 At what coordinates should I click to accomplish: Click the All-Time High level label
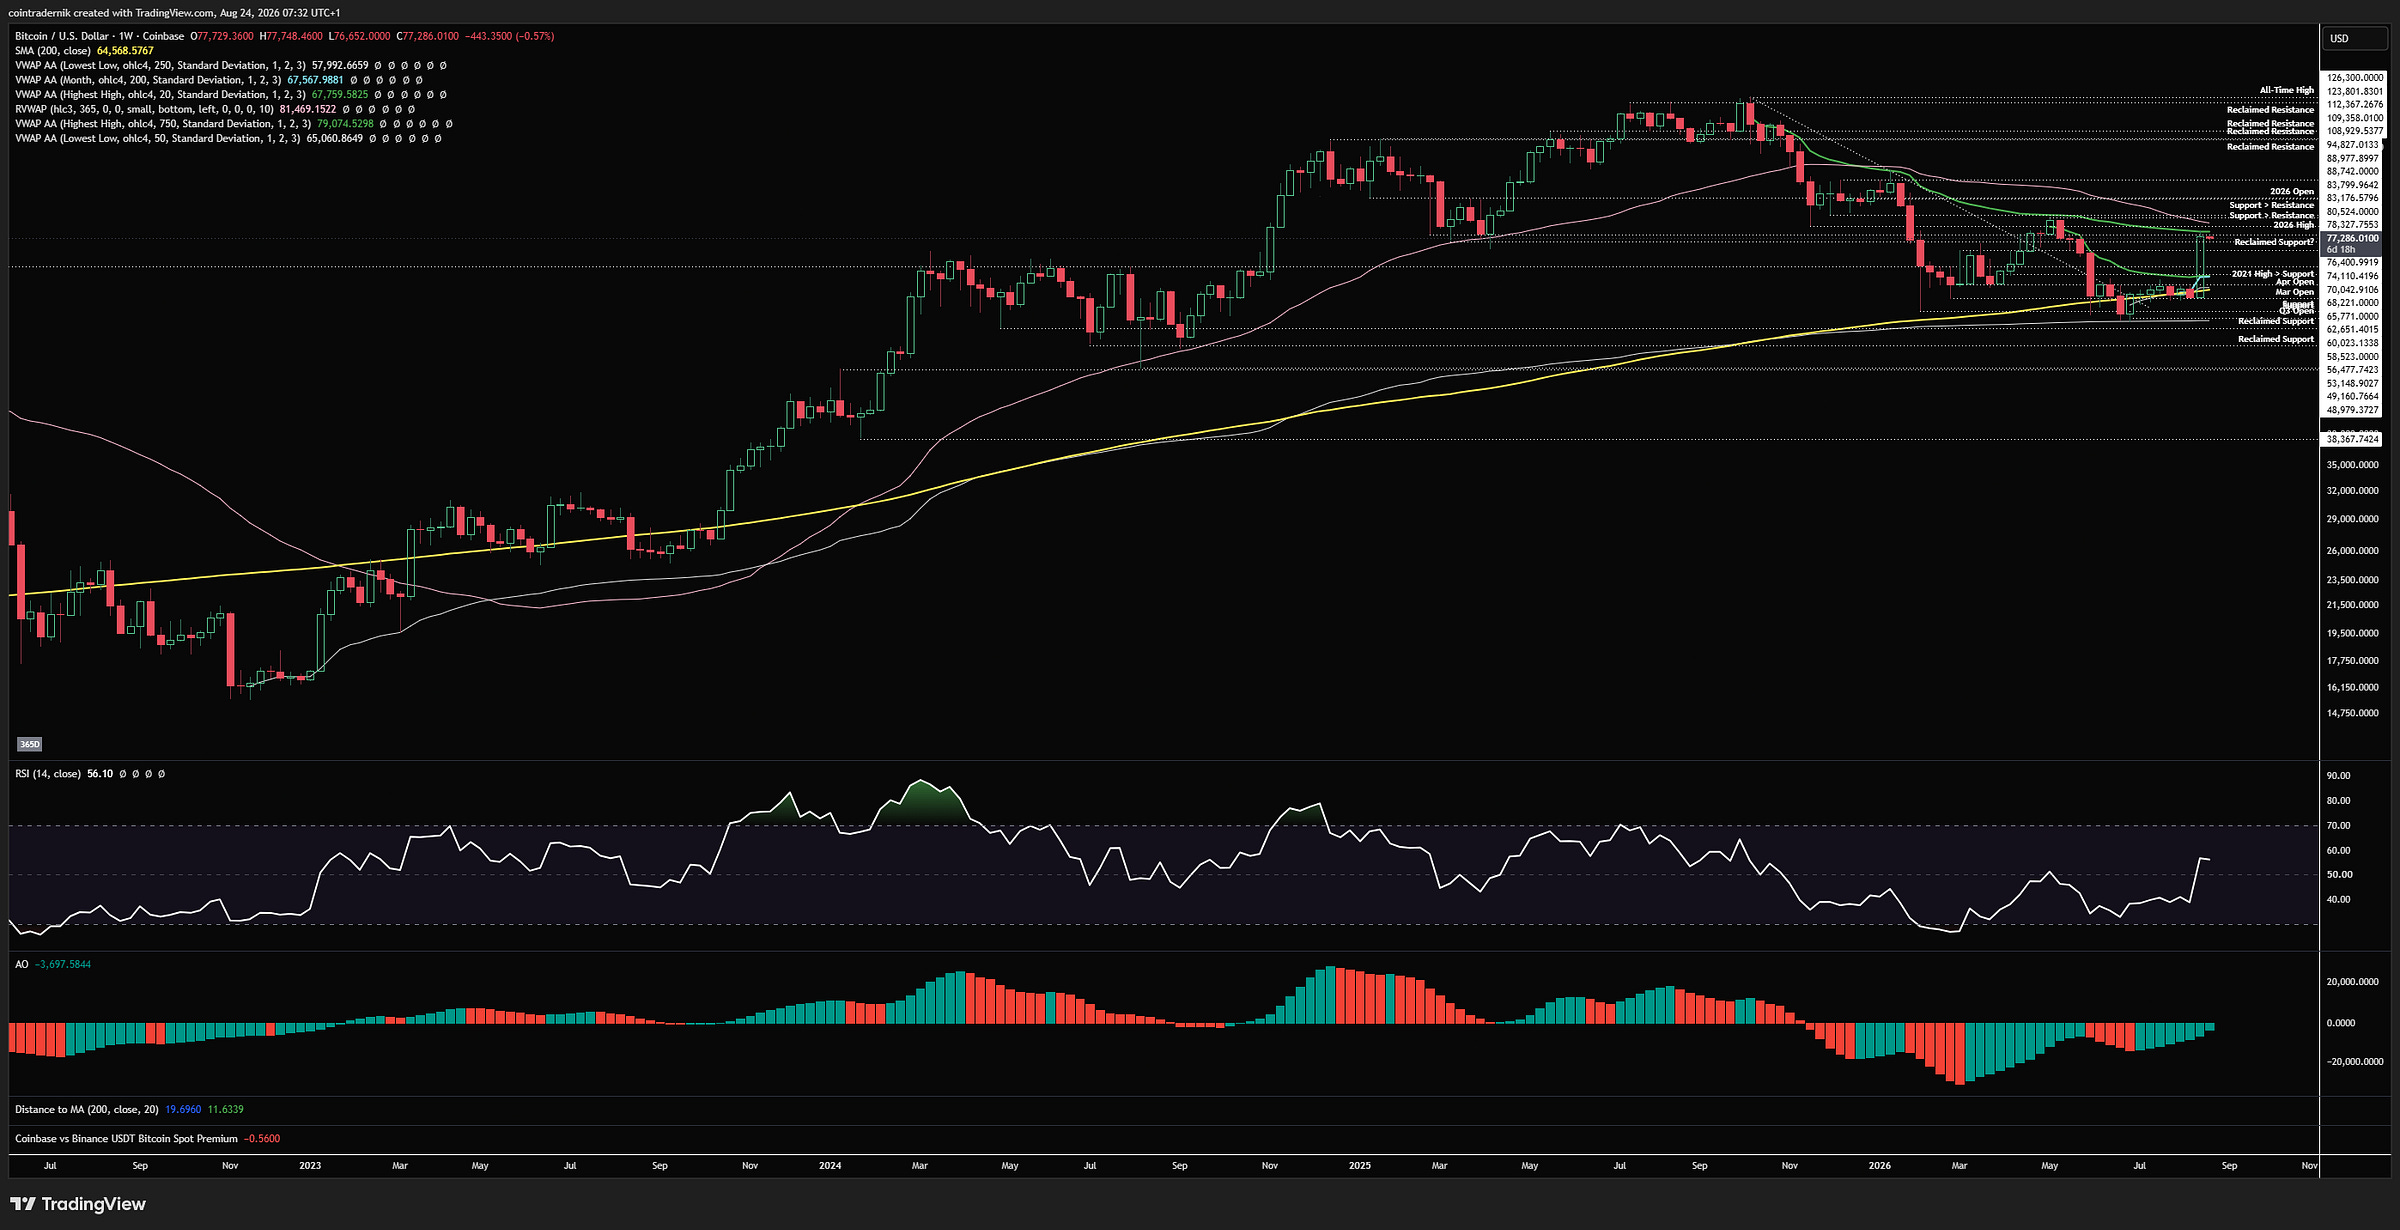2287,90
